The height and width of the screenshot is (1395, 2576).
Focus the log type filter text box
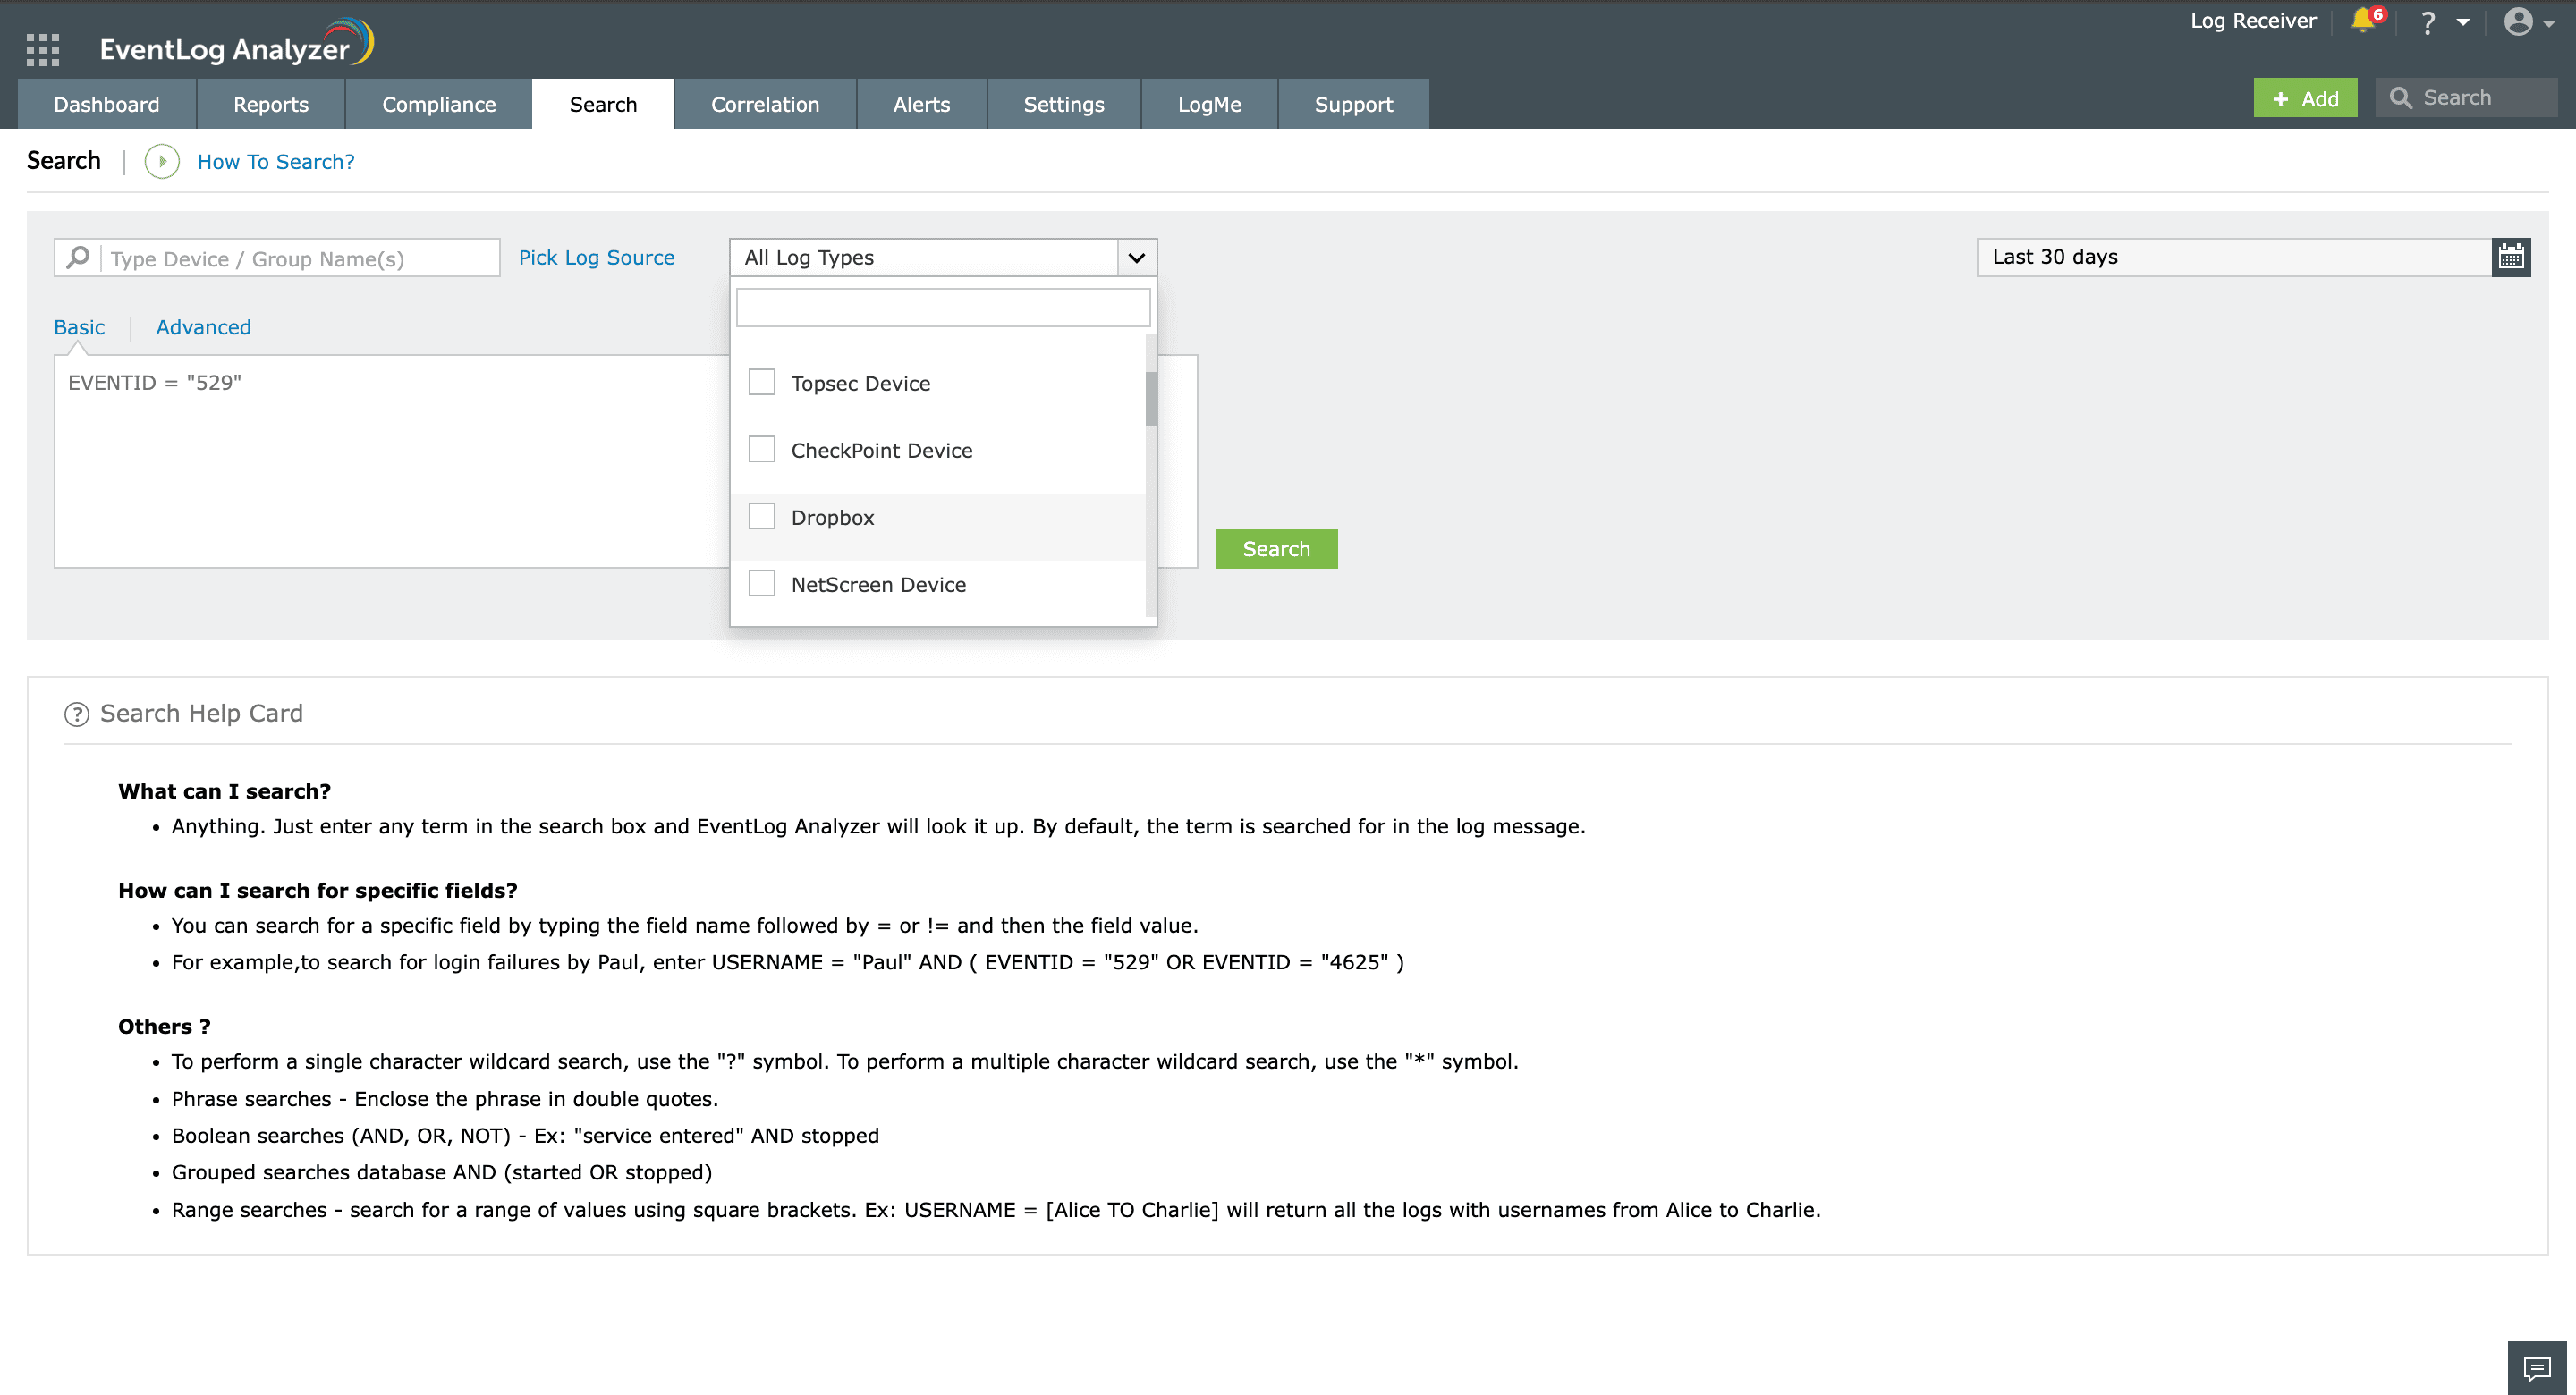tap(942, 308)
